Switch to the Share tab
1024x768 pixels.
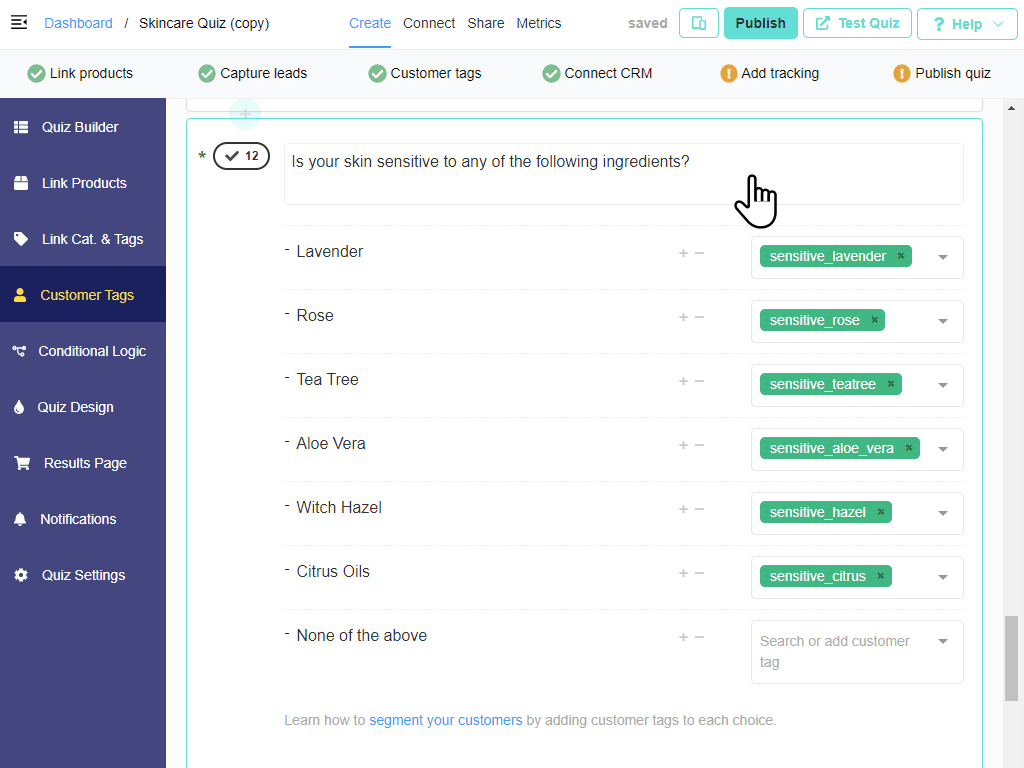point(486,24)
